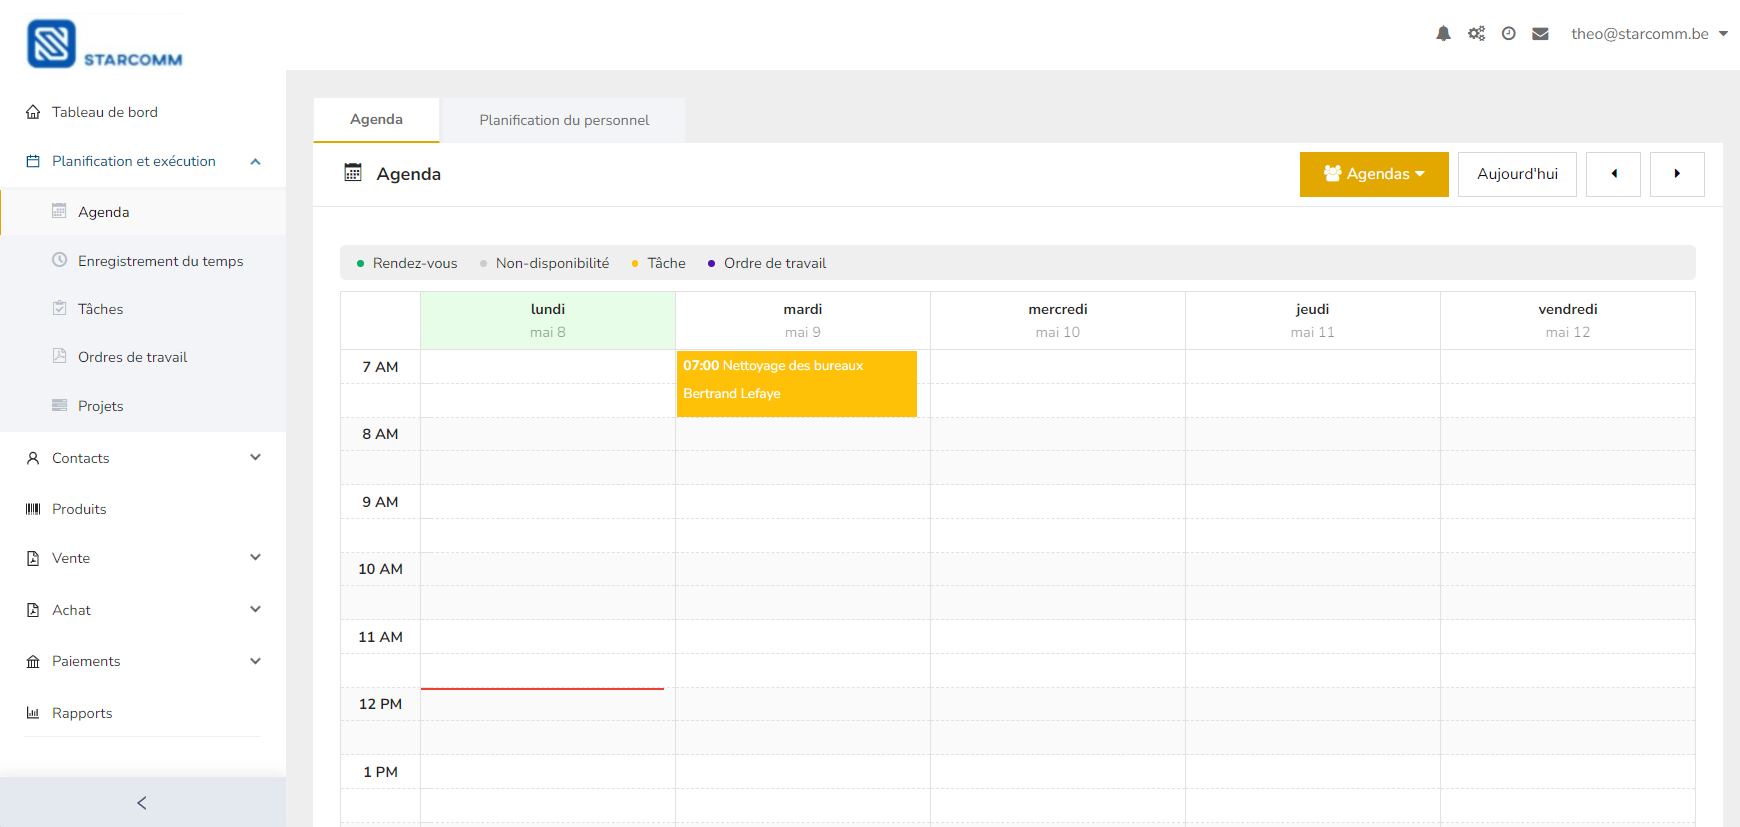Image resolution: width=1740 pixels, height=827 pixels.
Task: Open the Agendas dropdown
Action: pos(1374,174)
